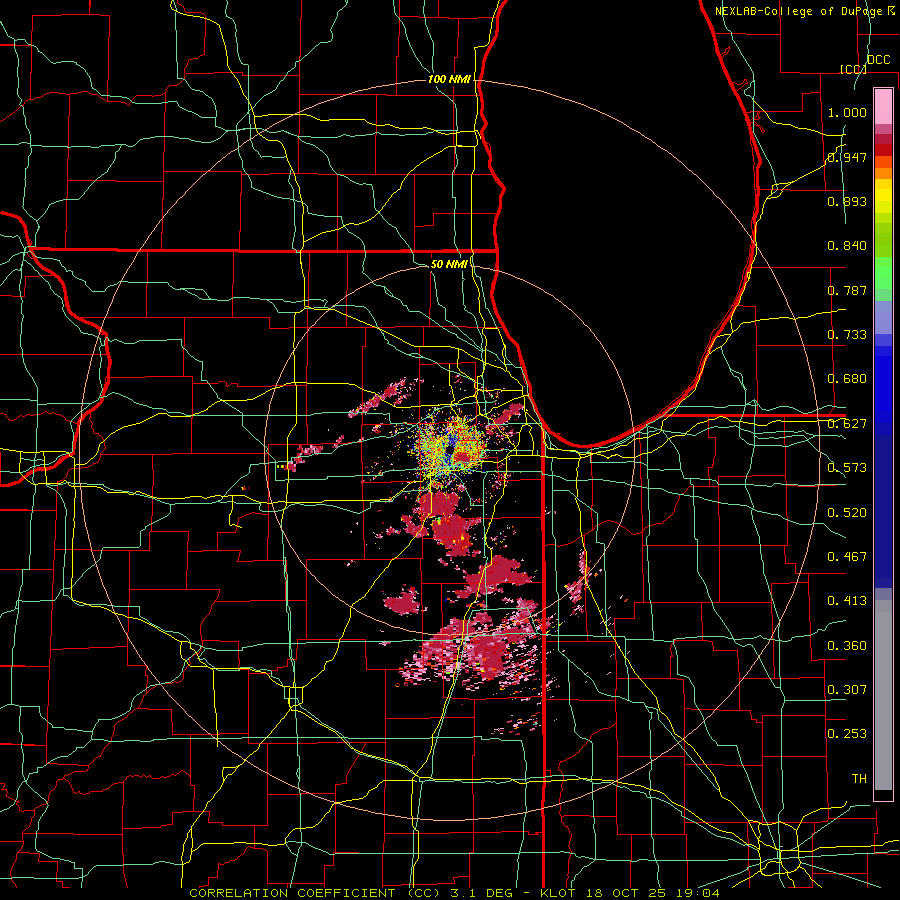Click the 50 NMI range ring label
The width and height of the screenshot is (900, 900).
coord(449,264)
